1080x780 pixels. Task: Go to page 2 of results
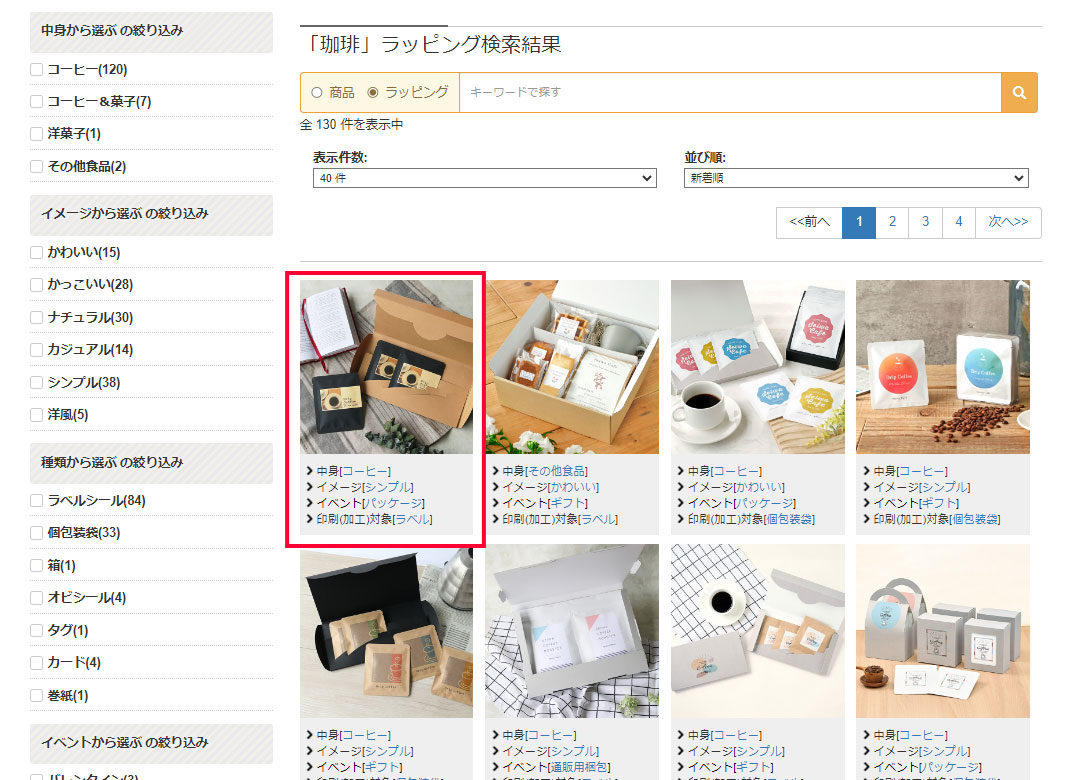click(892, 222)
